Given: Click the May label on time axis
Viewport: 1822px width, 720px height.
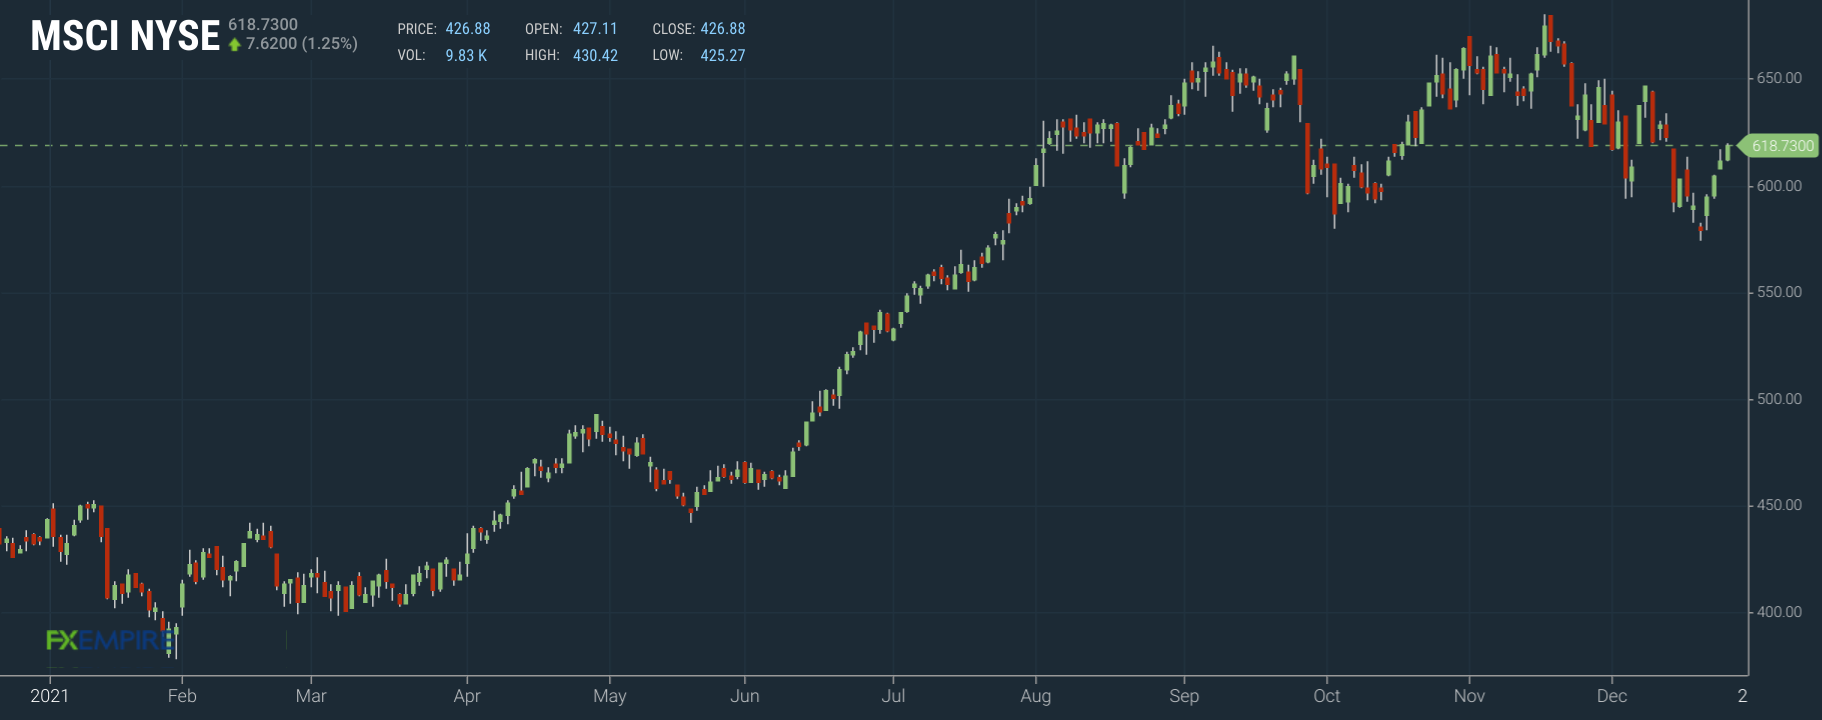Looking at the screenshot, I should pyautogui.click(x=610, y=696).
